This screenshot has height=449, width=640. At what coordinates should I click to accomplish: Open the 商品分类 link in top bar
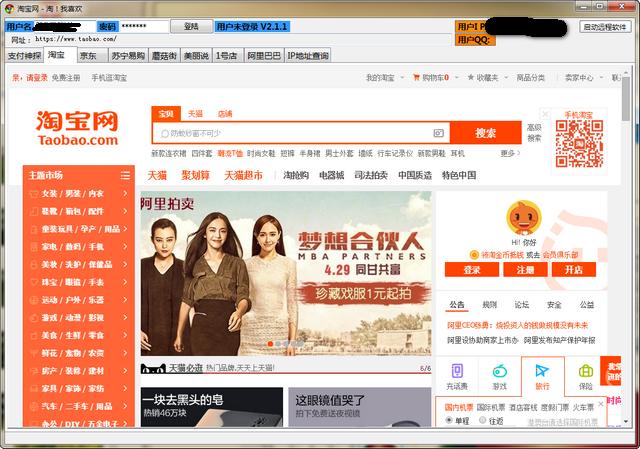click(531, 77)
